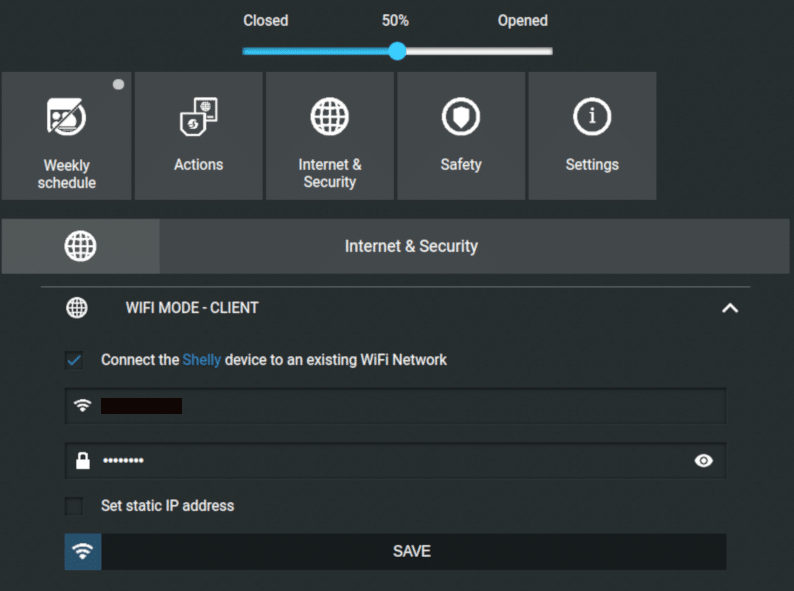Click the WiFi network name field
The width and height of the screenshot is (794, 591).
point(395,406)
